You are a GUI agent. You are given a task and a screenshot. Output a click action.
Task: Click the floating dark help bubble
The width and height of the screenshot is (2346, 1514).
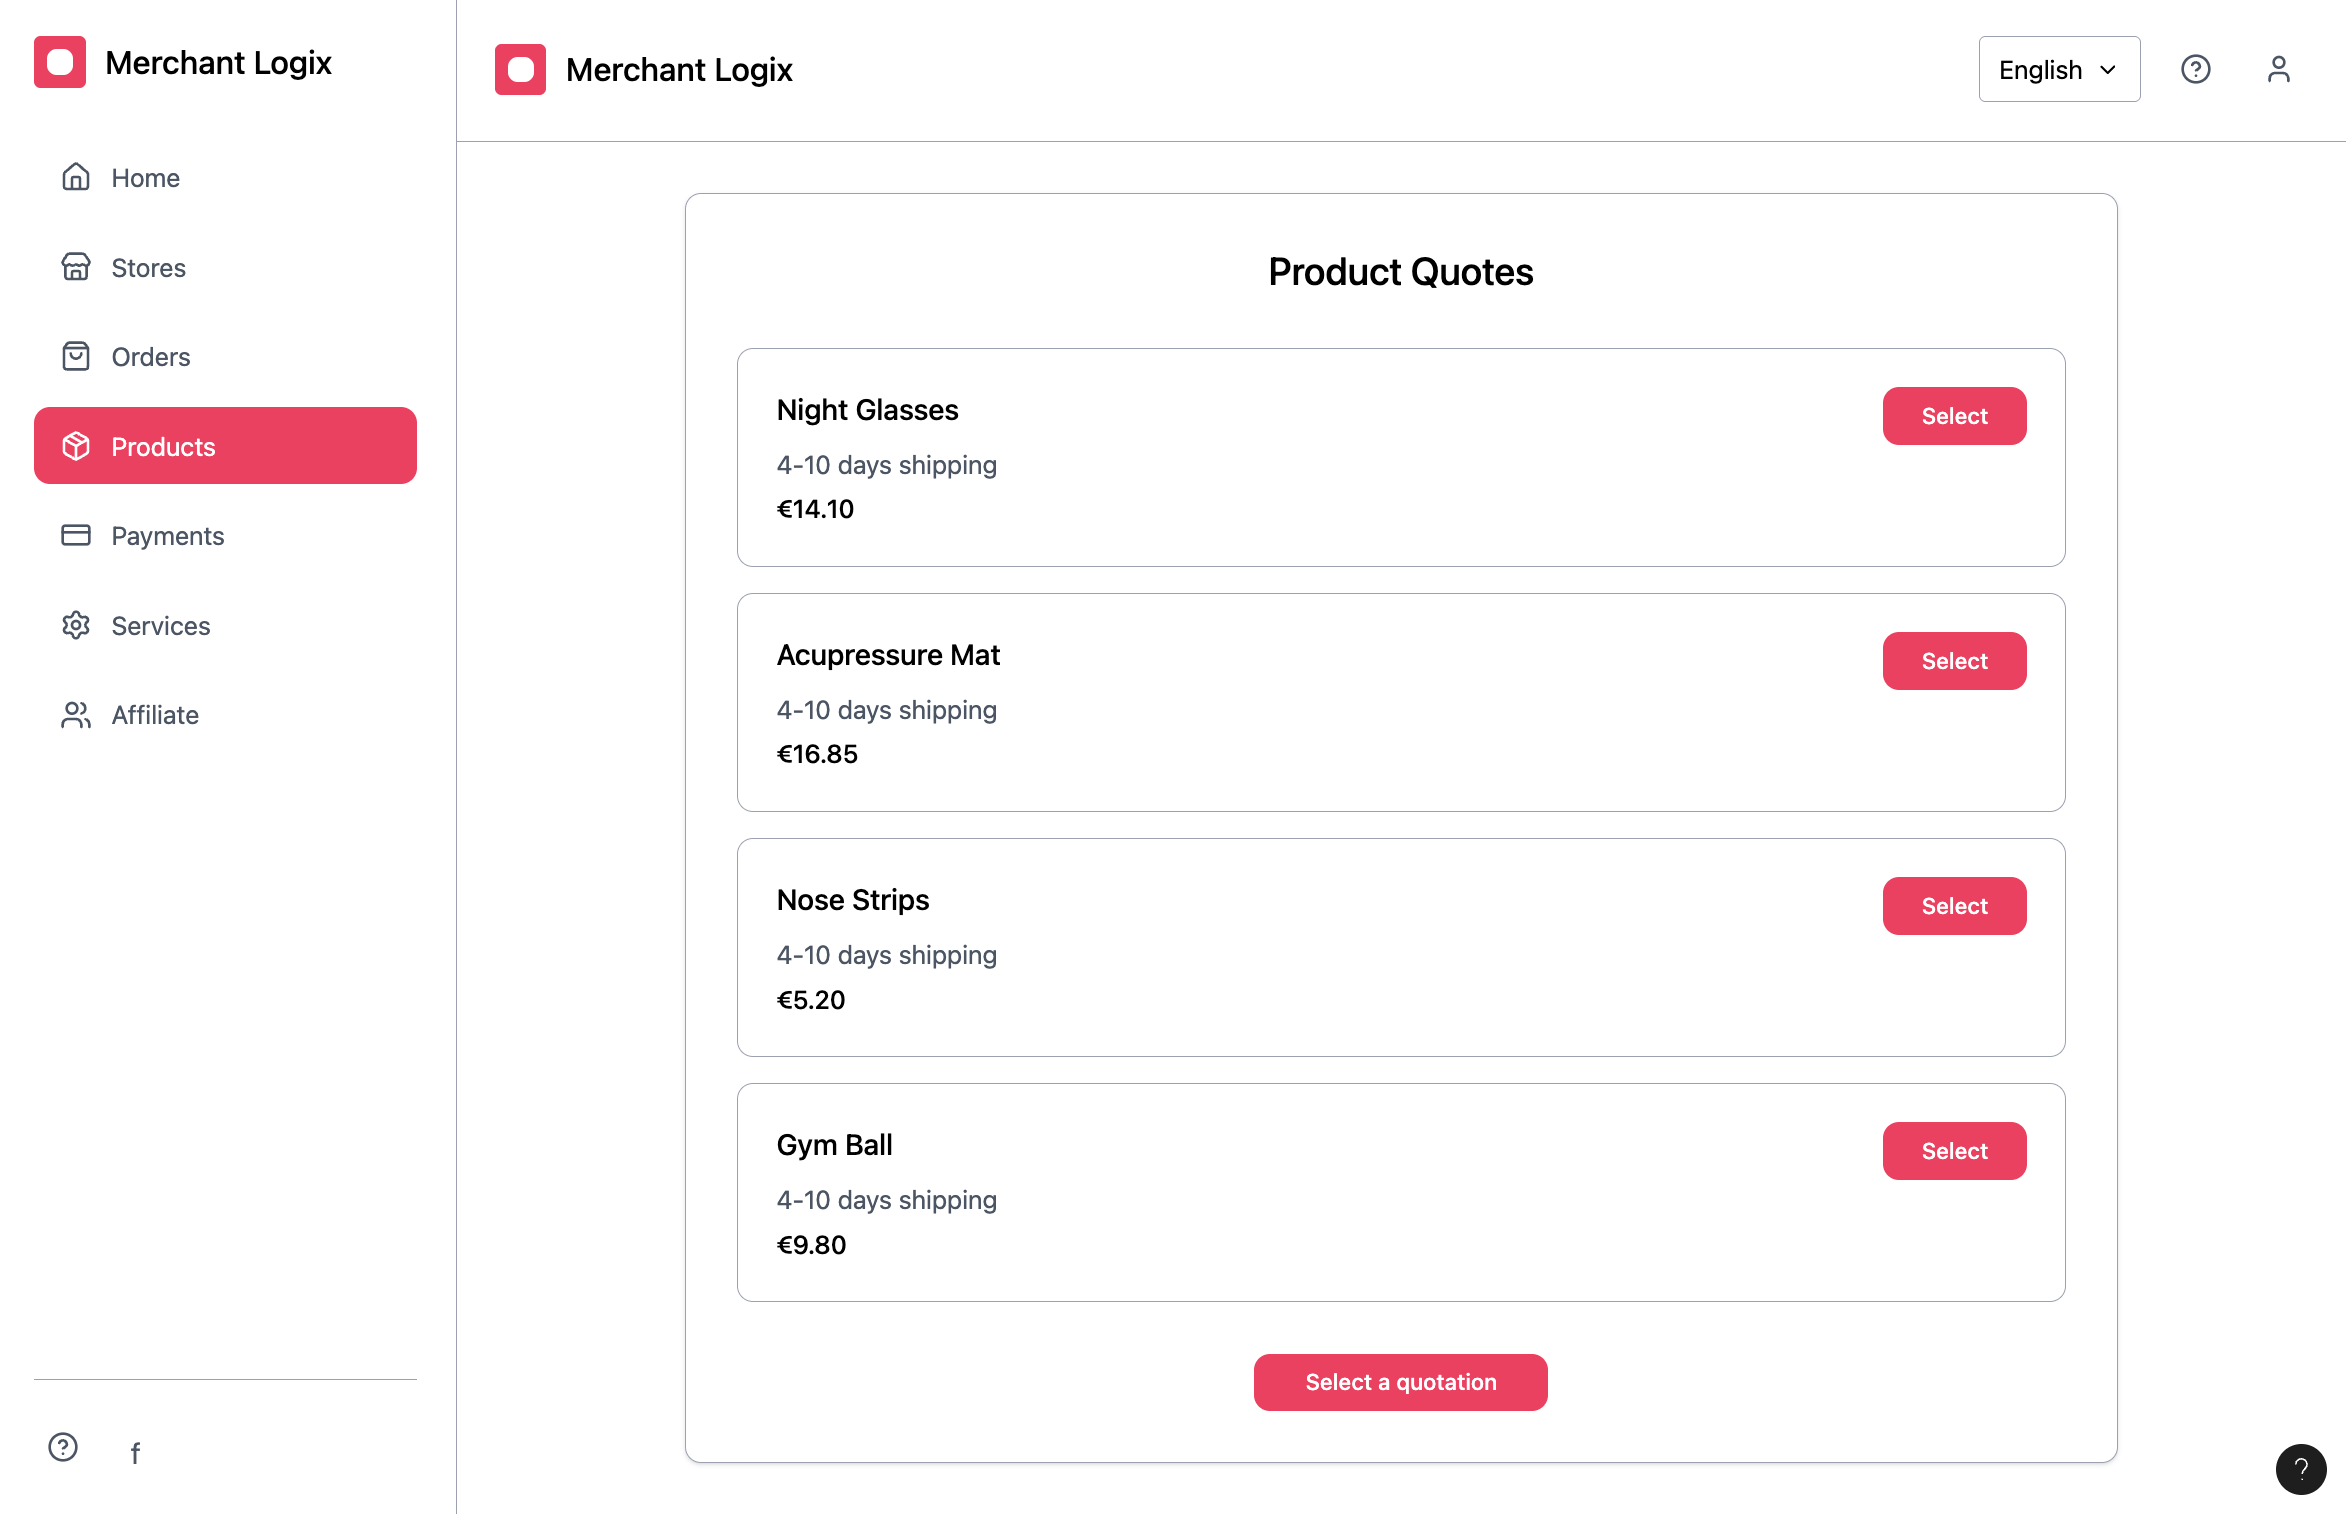point(2300,1468)
